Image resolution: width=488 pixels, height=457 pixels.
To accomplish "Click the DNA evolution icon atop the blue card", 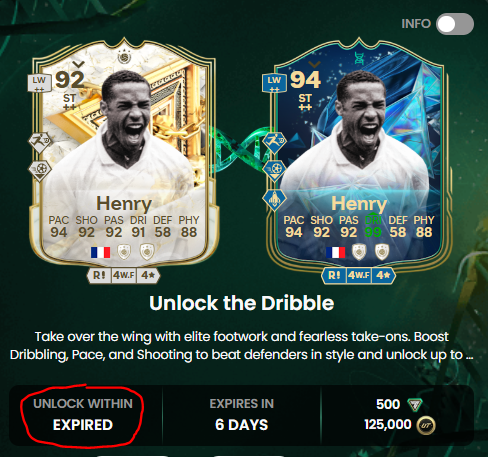I will point(359,58).
